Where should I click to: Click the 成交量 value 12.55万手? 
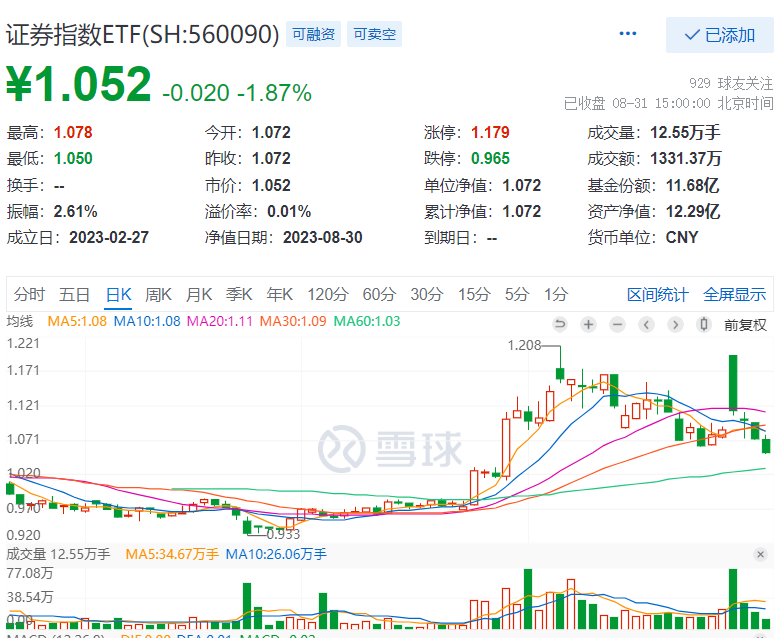click(x=685, y=133)
